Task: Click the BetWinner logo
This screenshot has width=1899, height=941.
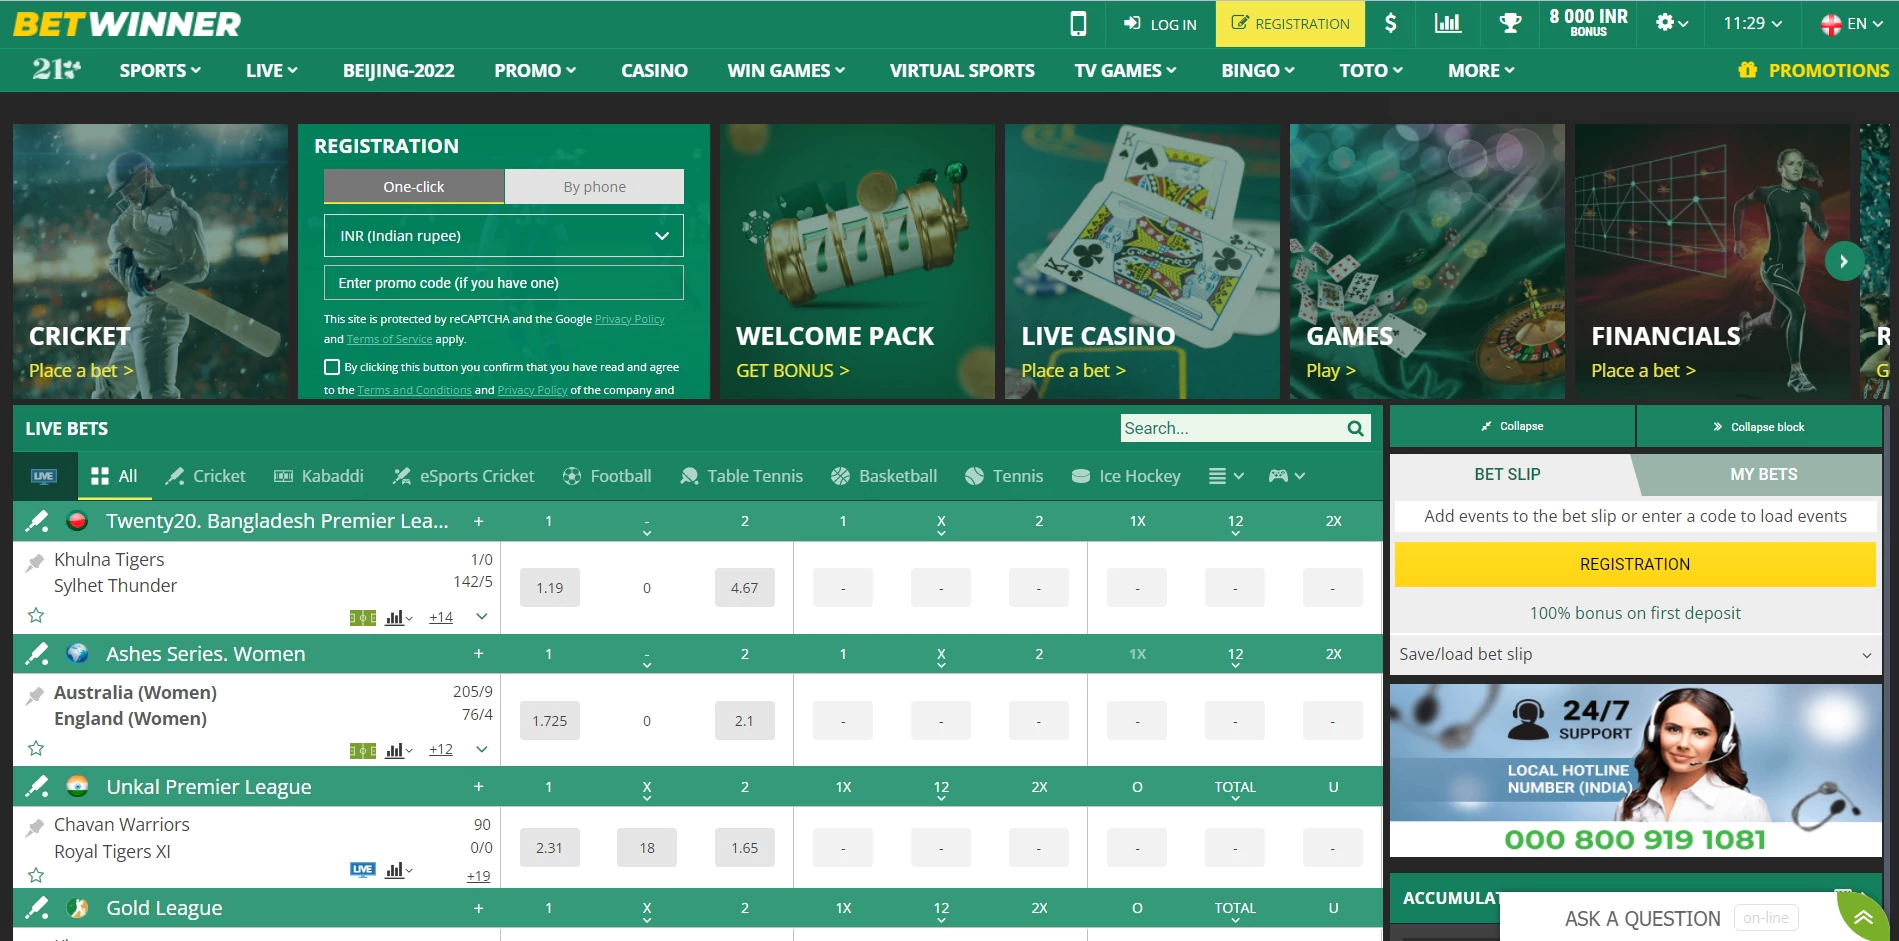Action: (127, 24)
